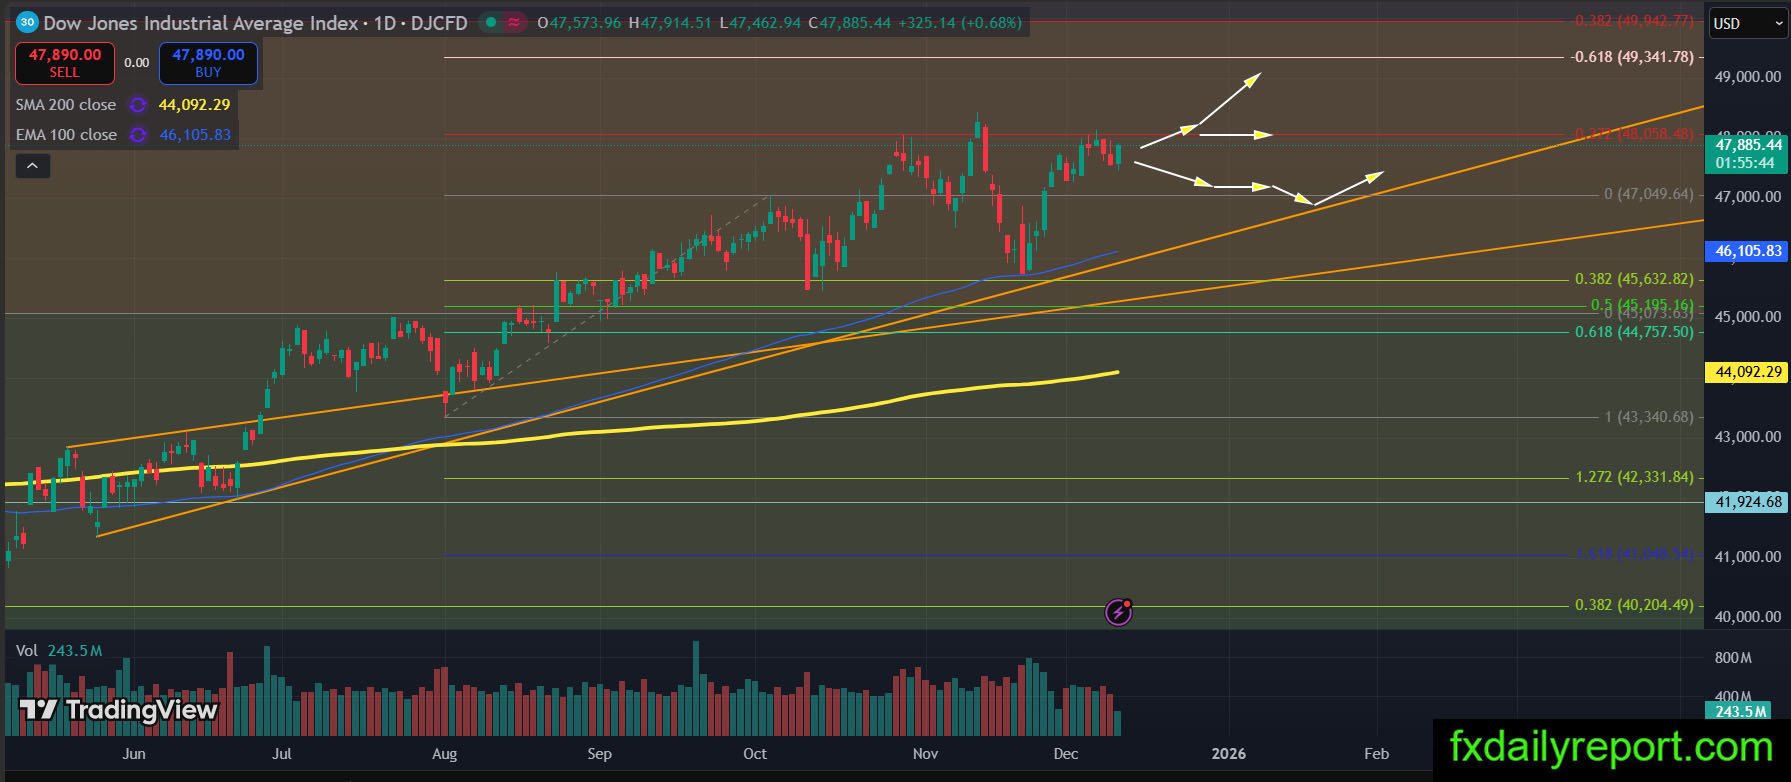Click the EMA value 46,105.83 in legend
The image size is (1791, 782).
click(195, 135)
